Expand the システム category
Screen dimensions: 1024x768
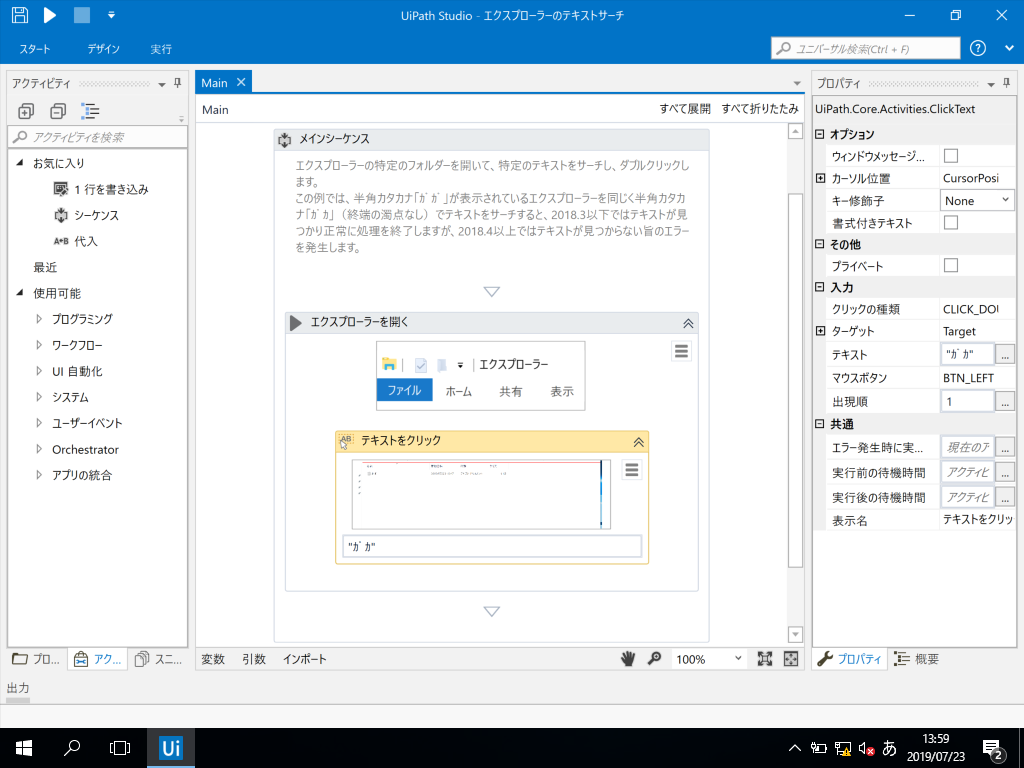click(x=39, y=397)
